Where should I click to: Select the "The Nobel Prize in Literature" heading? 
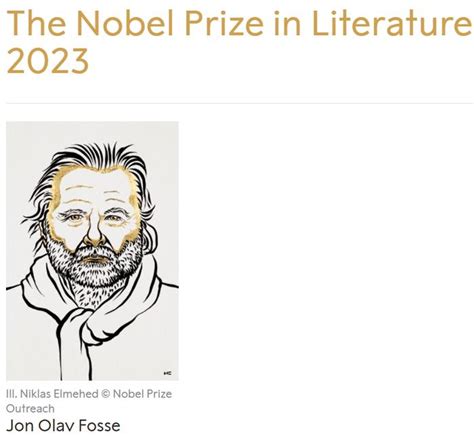(x=239, y=24)
